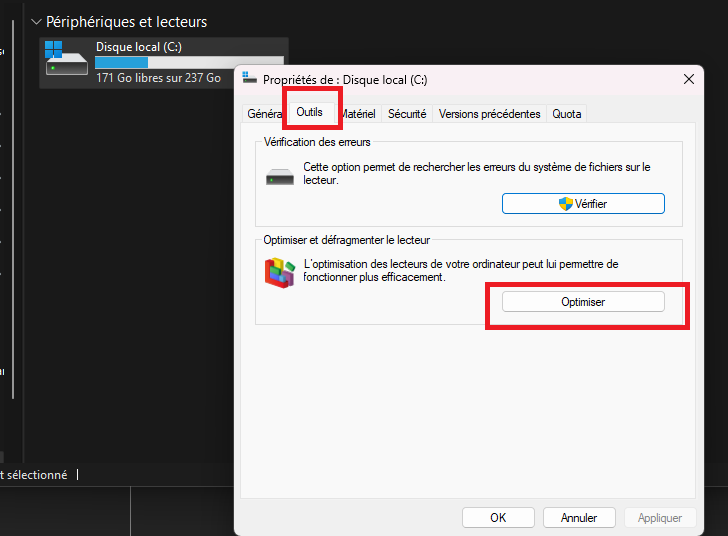Viewport: 728px width, 536px height.
Task: Collapse the Périphériques et lecteurs section chevron
Action: [x=37, y=21]
